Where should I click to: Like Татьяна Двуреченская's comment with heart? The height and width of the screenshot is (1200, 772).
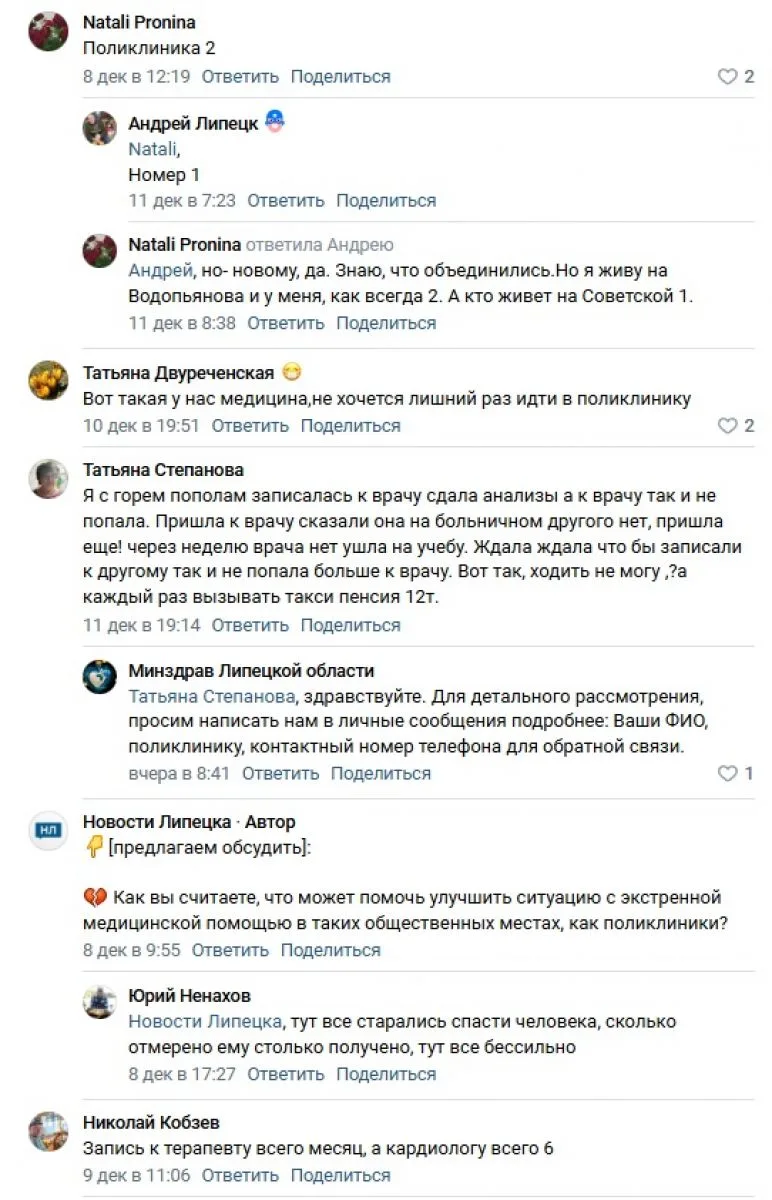tap(727, 426)
